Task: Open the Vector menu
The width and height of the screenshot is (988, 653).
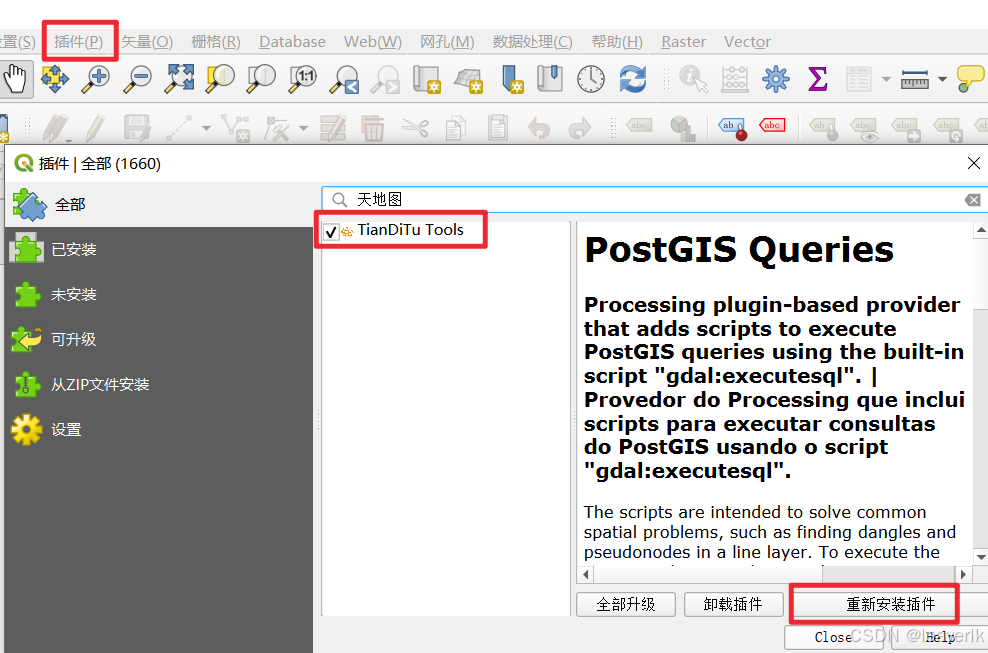Action: pyautogui.click(x=747, y=42)
